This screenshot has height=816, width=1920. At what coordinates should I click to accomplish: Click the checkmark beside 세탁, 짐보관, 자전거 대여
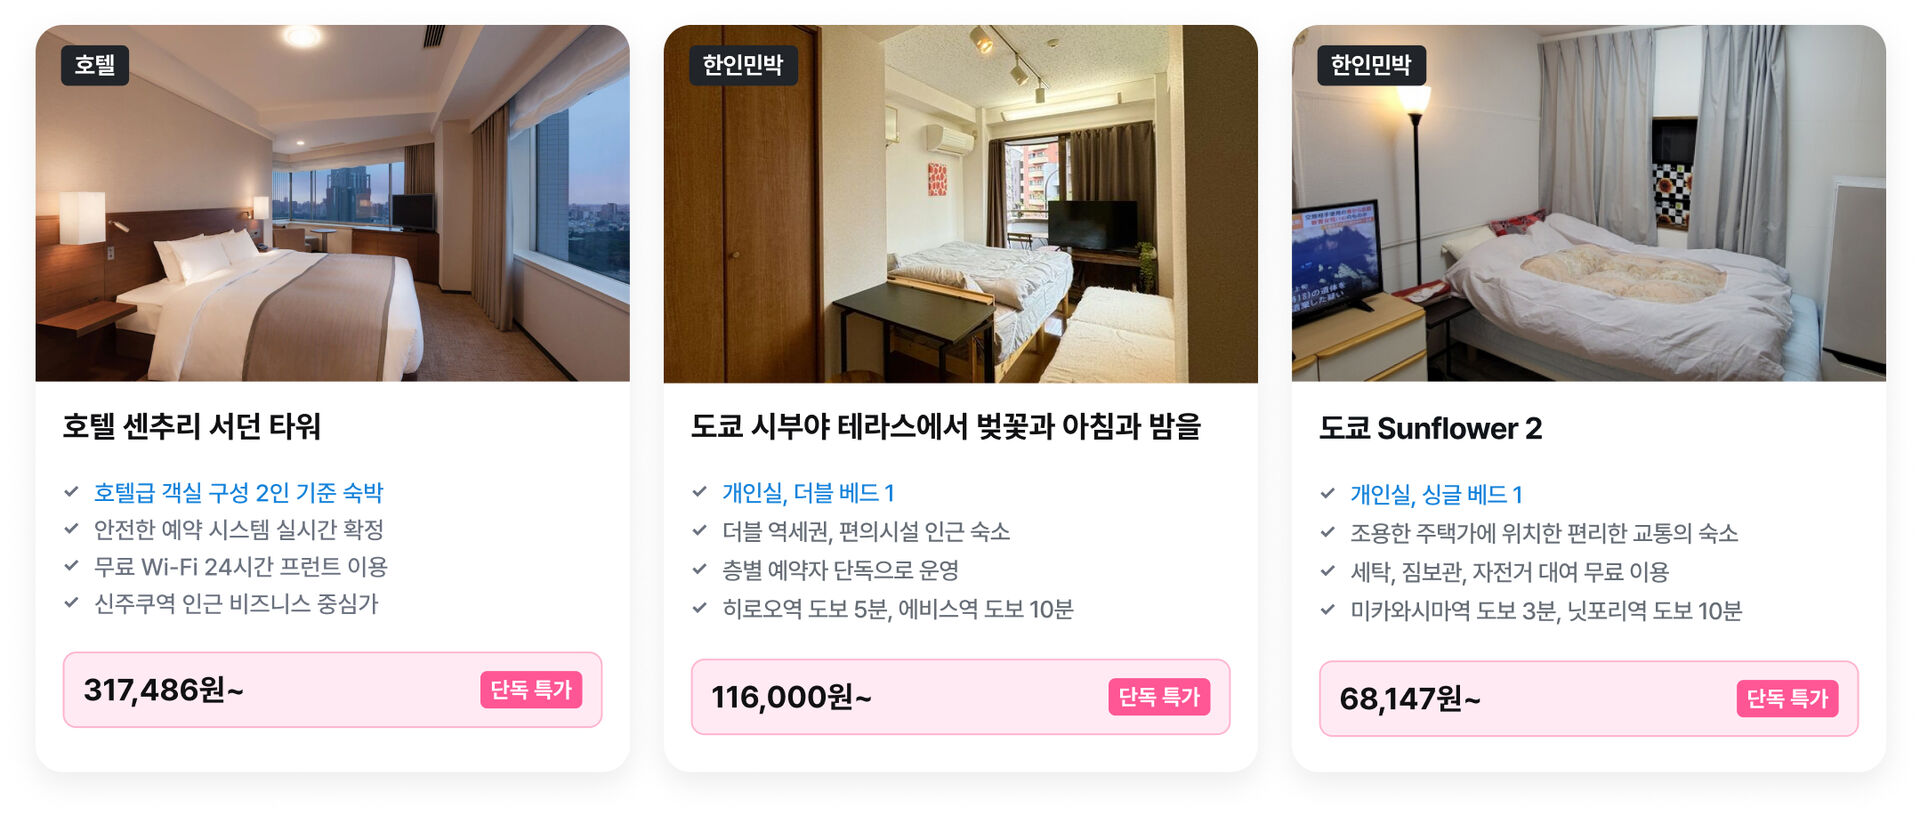(1327, 572)
